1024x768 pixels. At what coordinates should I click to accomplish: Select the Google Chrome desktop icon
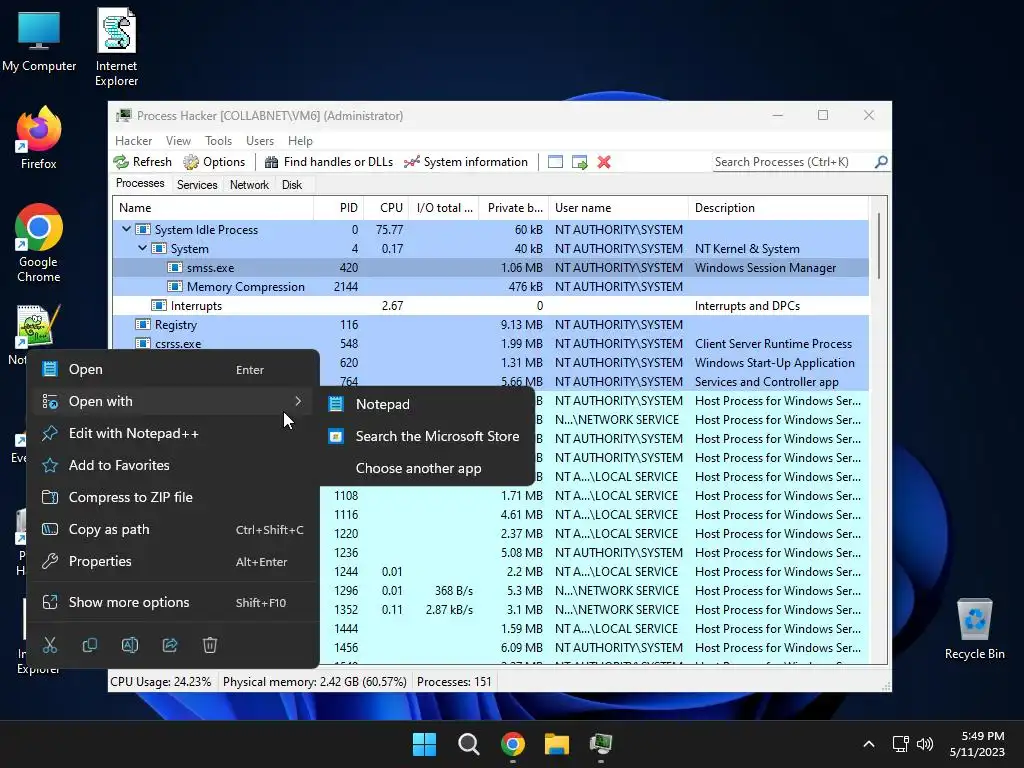point(39,243)
